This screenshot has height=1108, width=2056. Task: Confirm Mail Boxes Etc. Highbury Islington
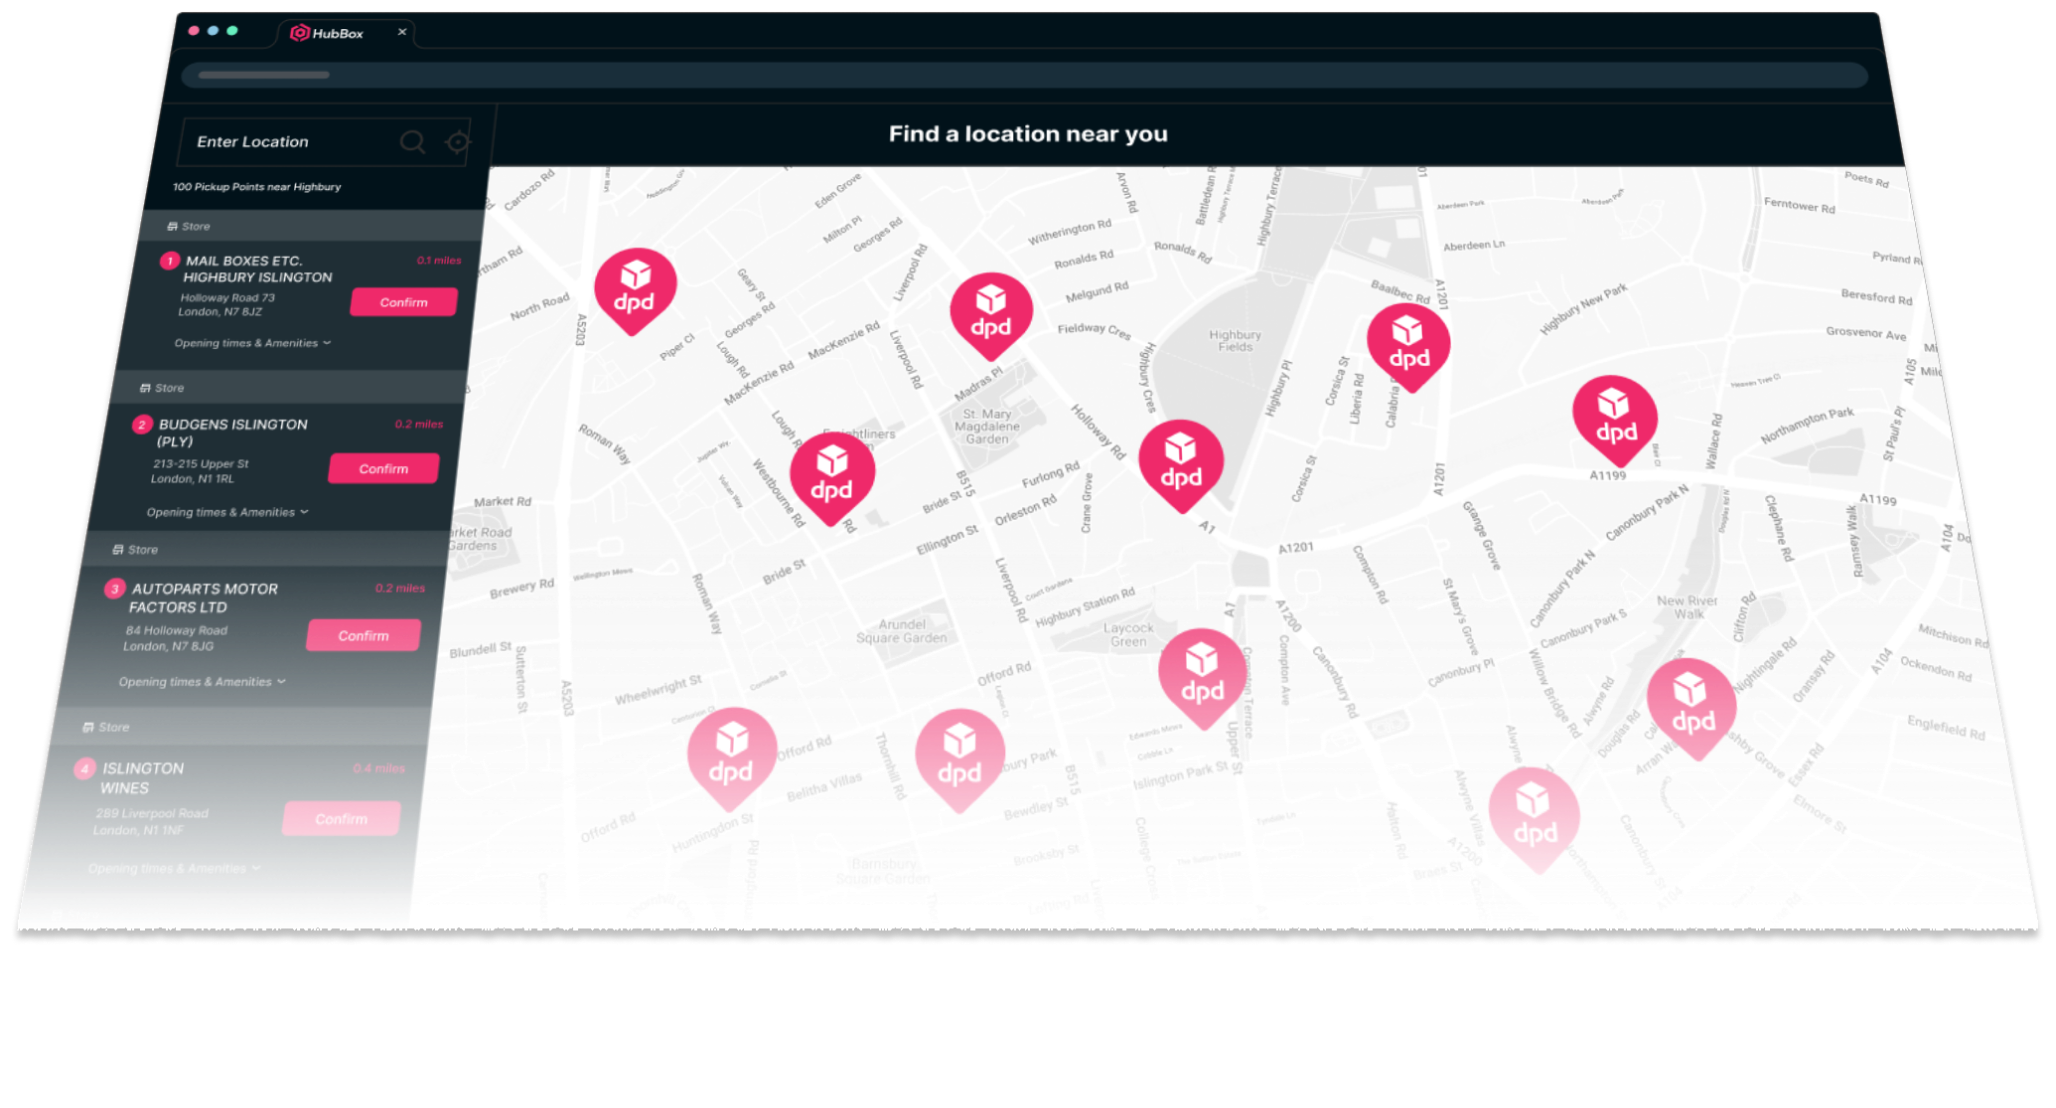(403, 302)
